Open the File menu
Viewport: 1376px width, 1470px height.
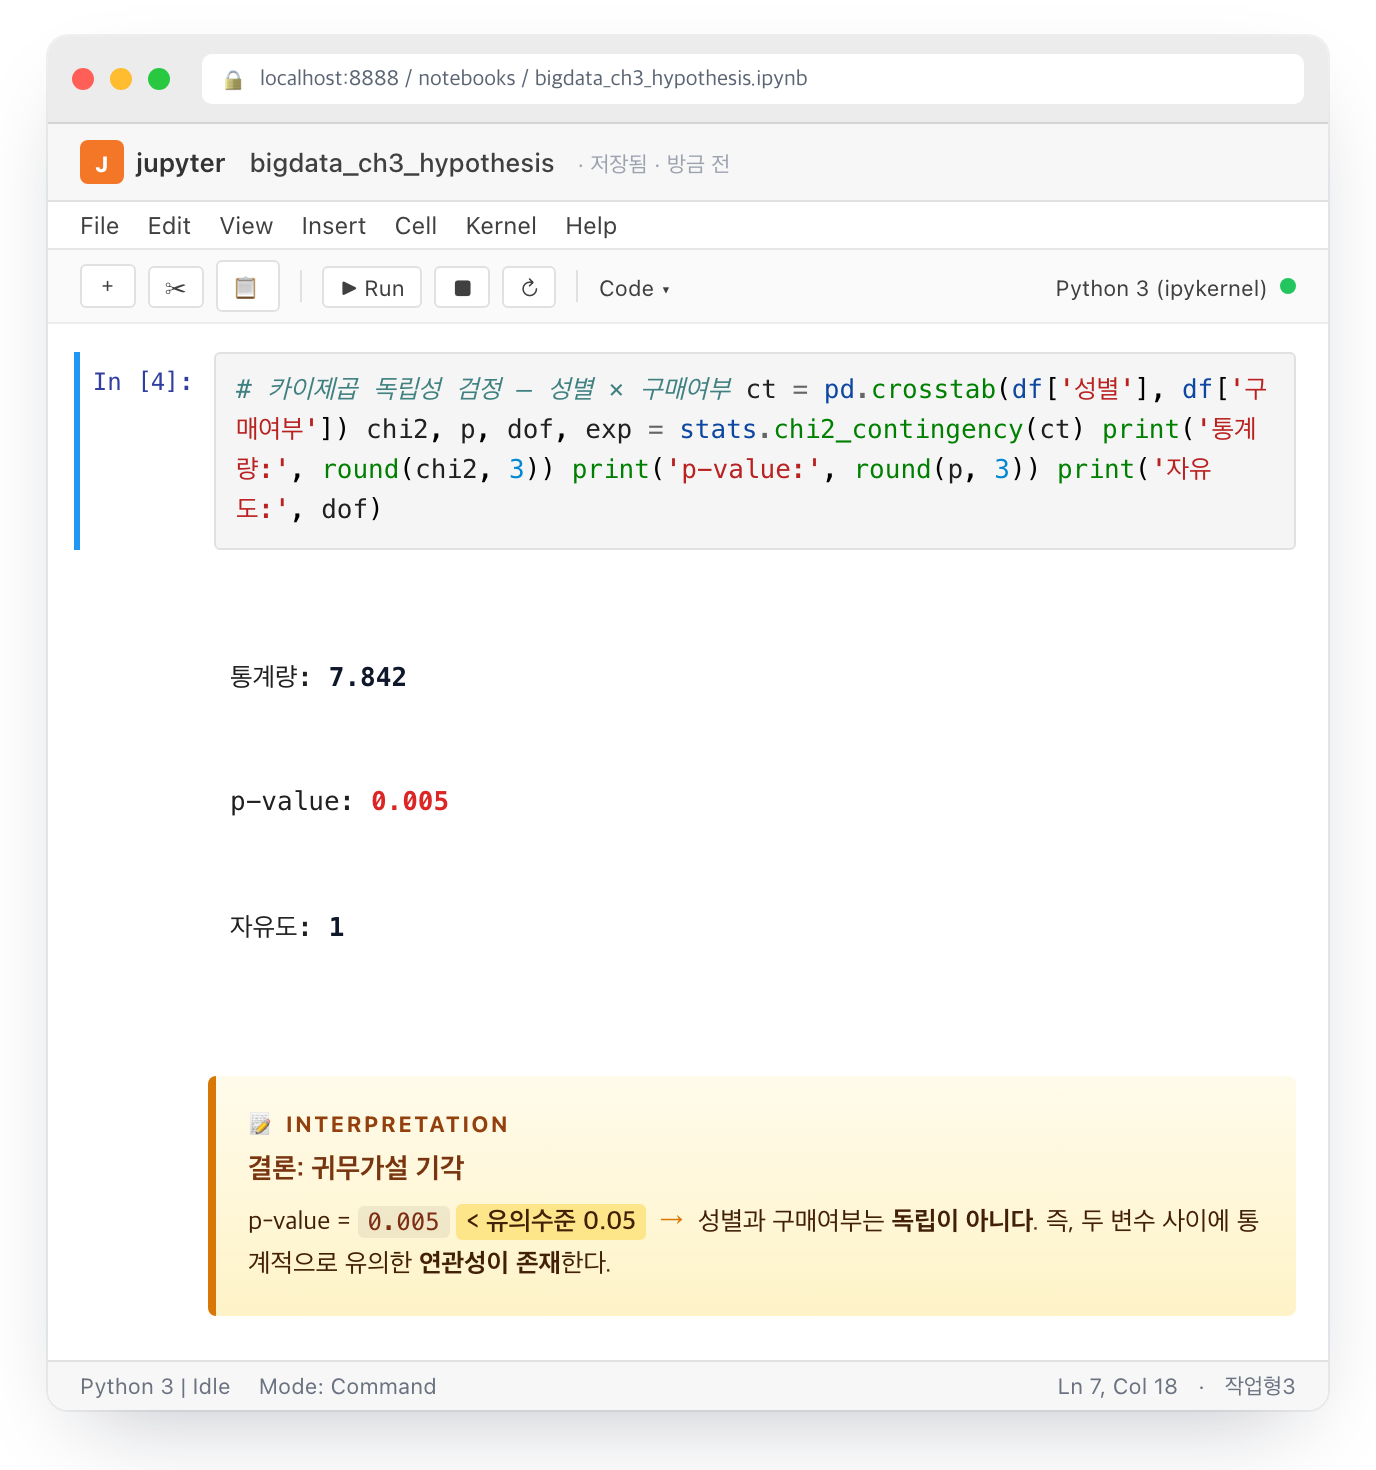tap(100, 226)
